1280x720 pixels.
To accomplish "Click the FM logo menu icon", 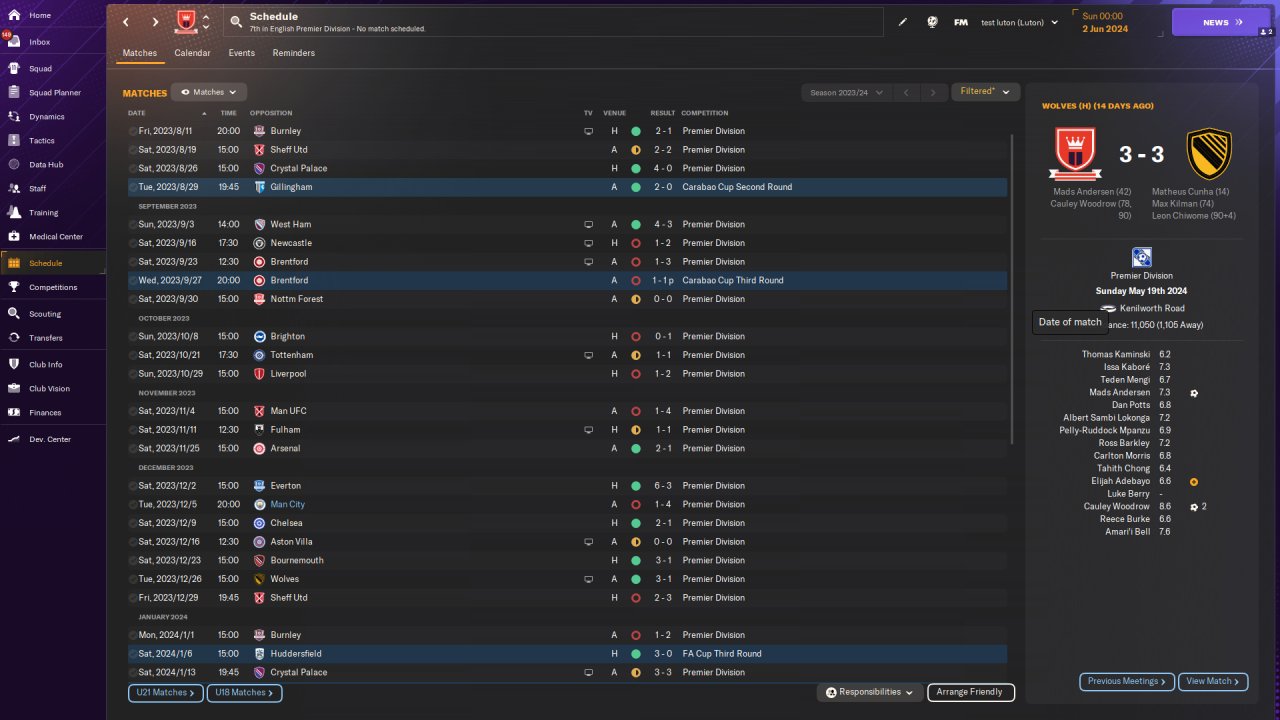I will (961, 22).
